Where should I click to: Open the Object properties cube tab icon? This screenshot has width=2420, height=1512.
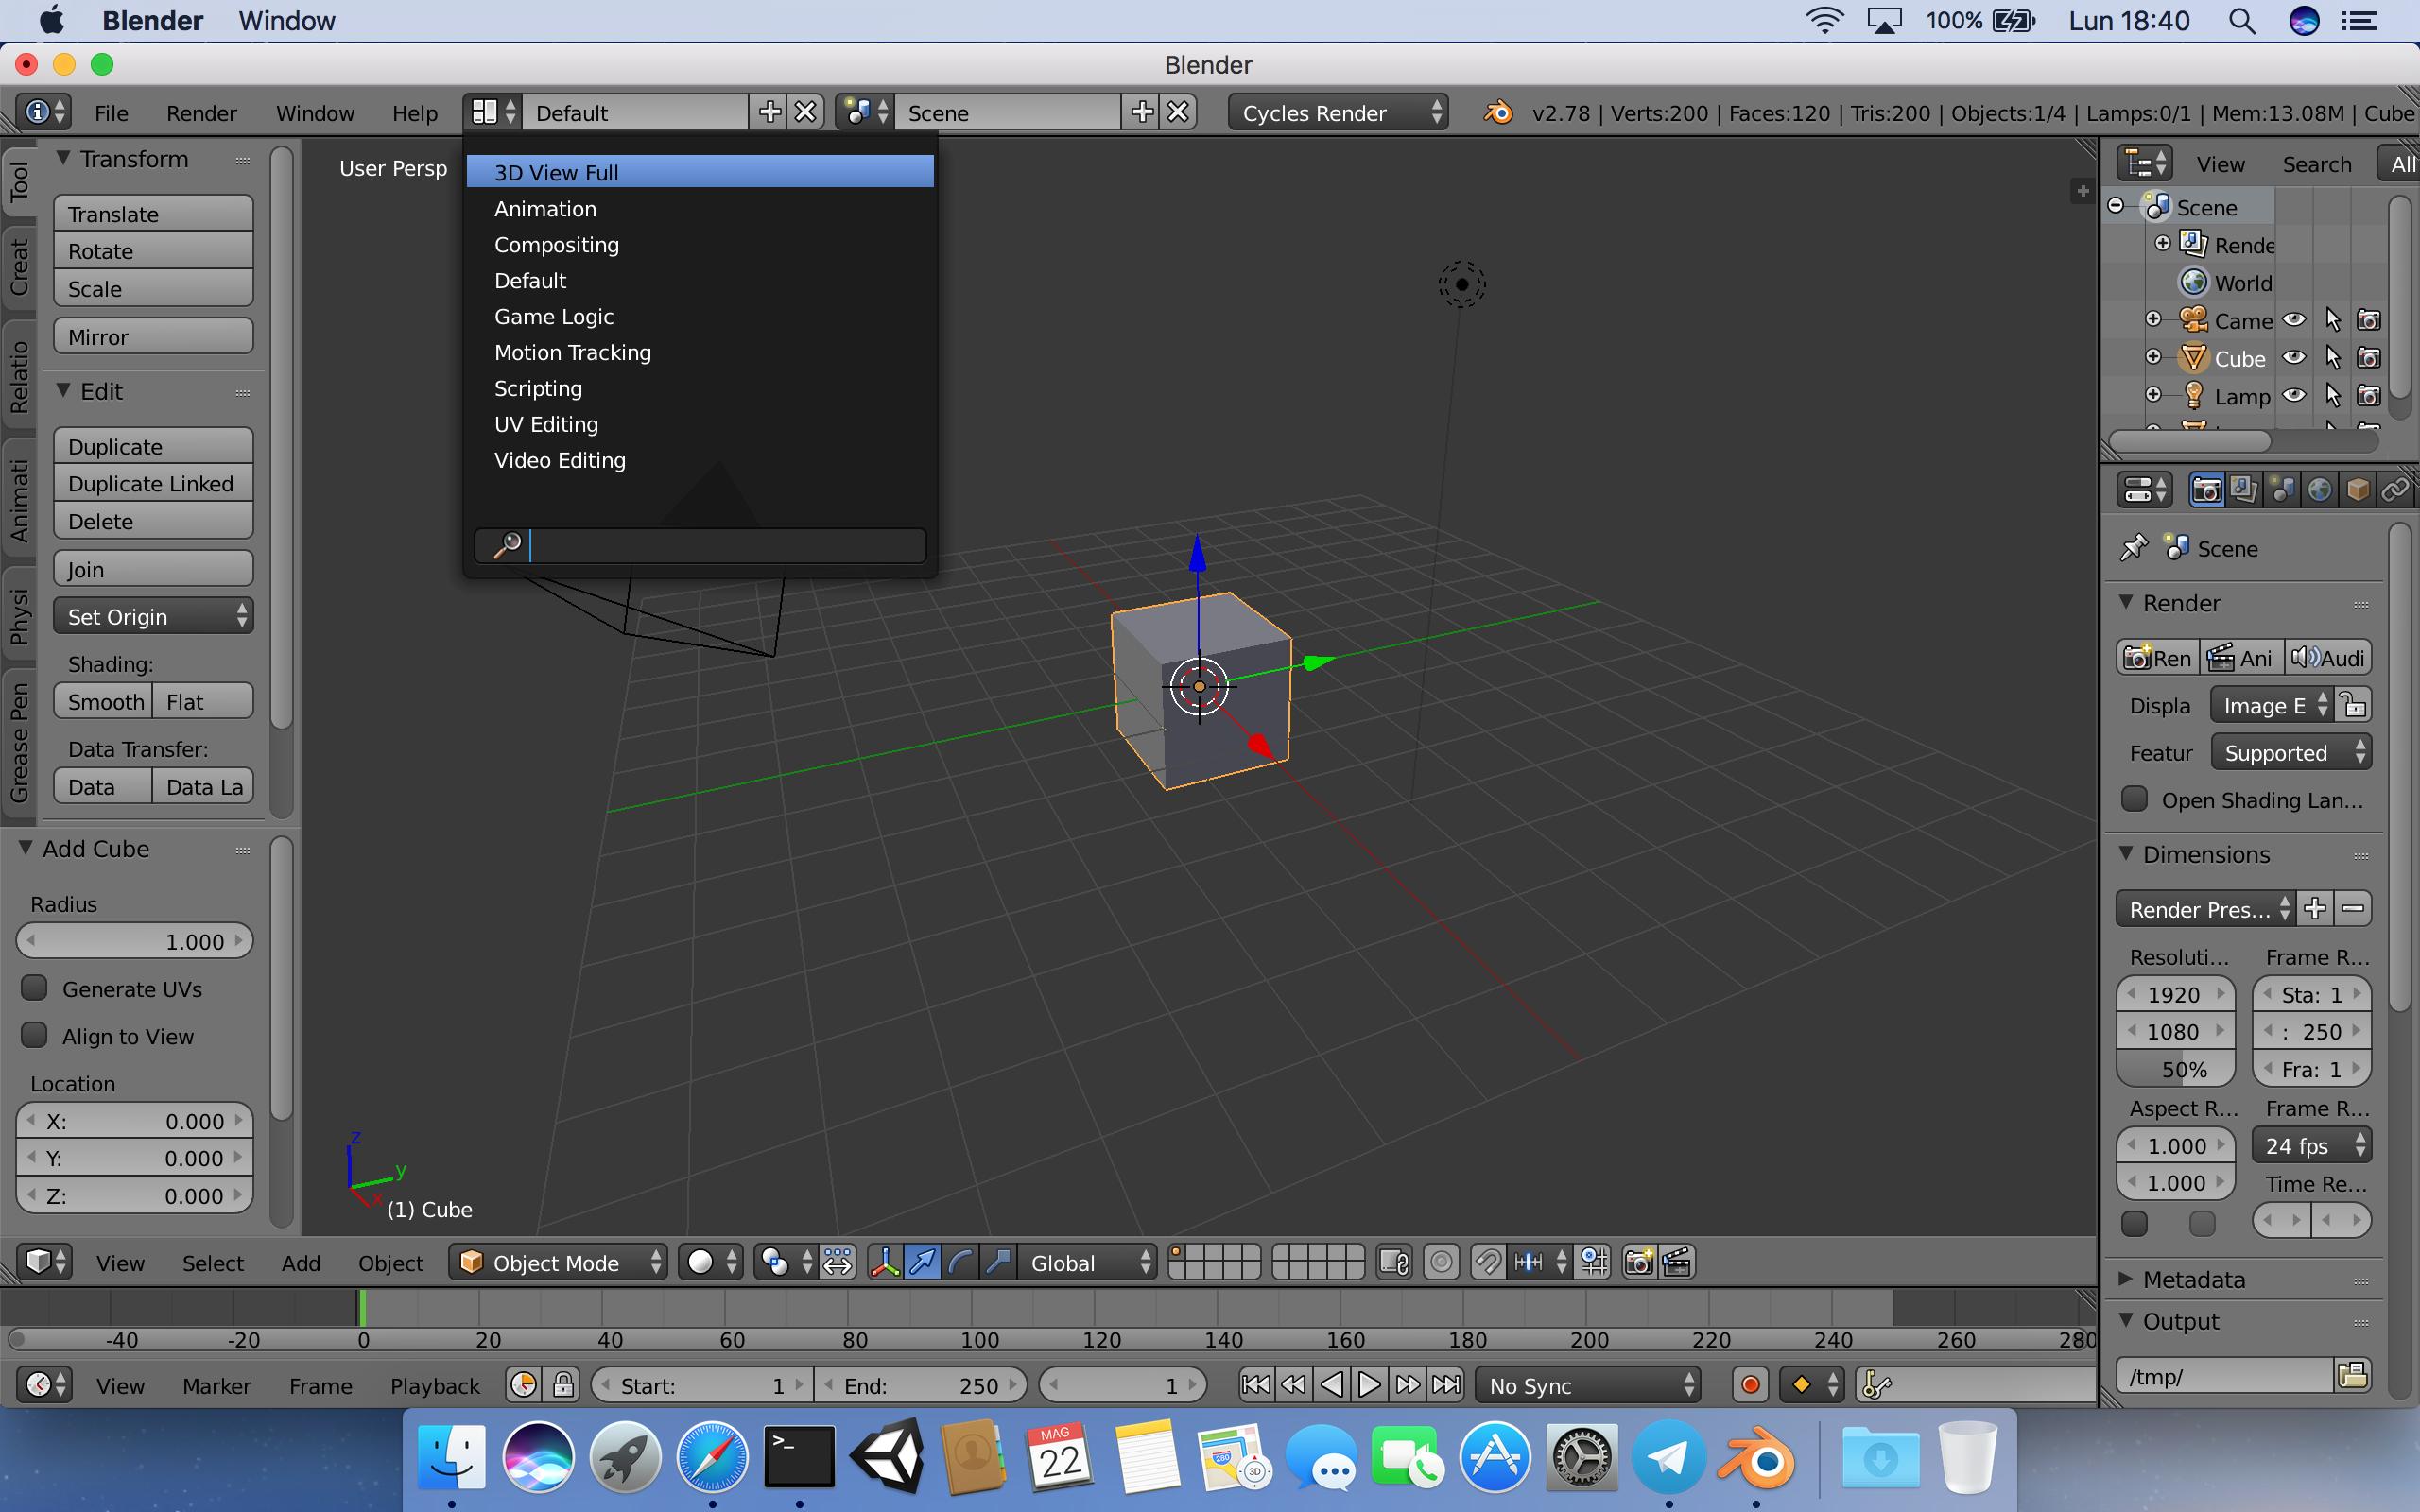point(2358,489)
